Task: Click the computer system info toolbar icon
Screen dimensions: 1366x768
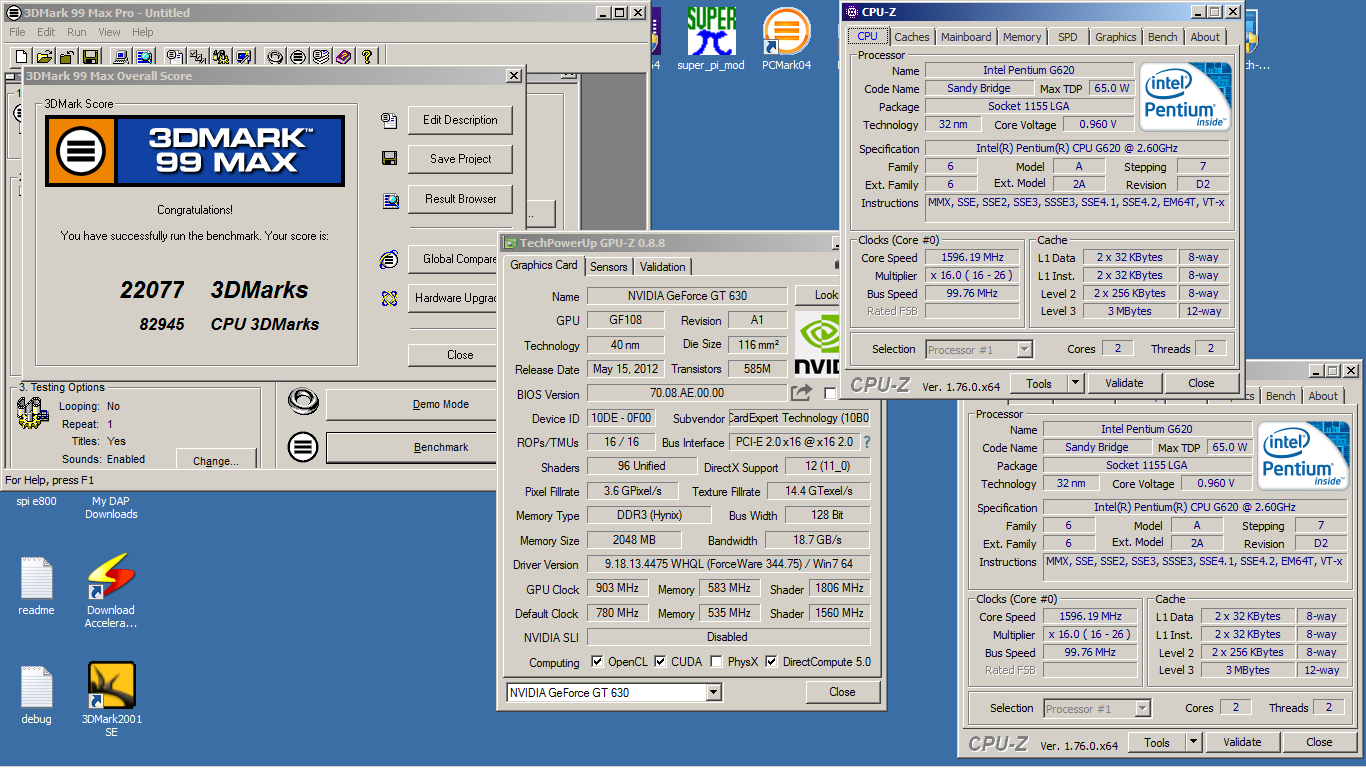Action: point(121,56)
